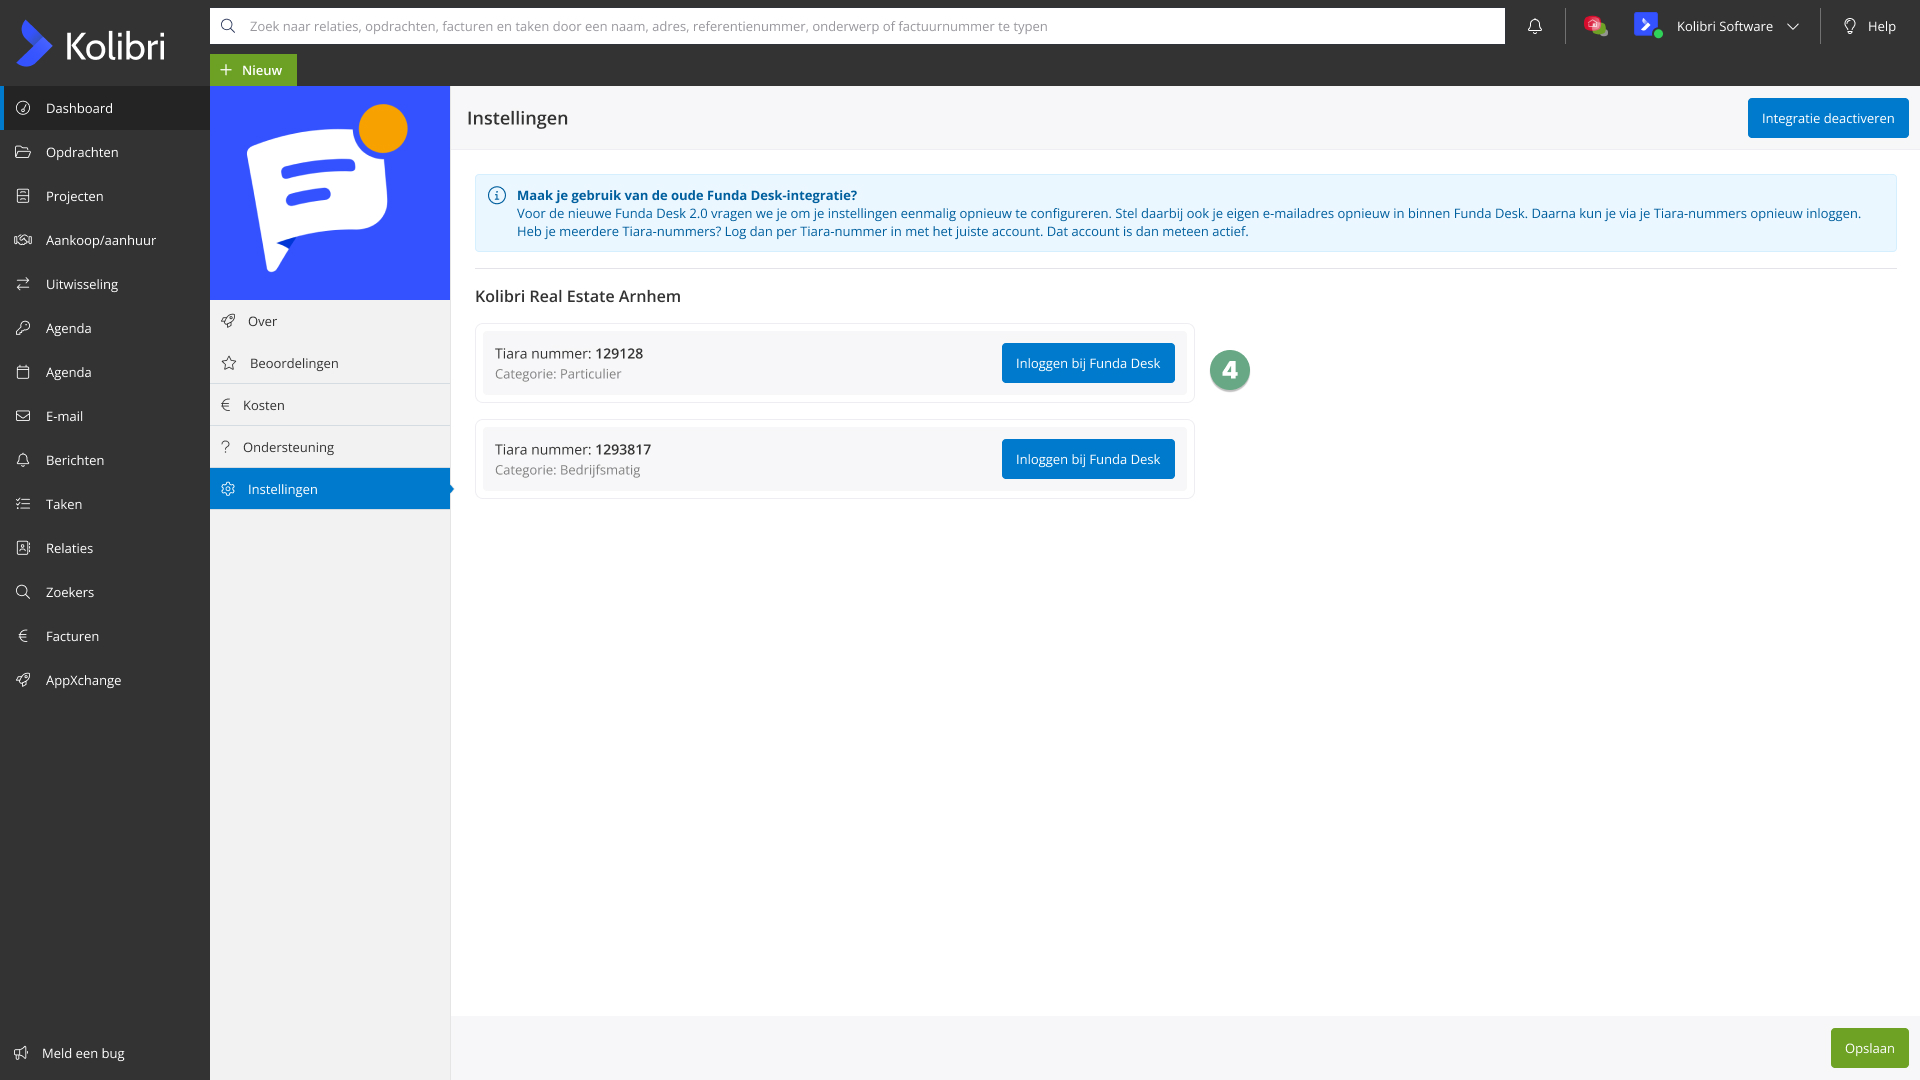The height and width of the screenshot is (1080, 1920).
Task: Click Integratie deactiveren button
Action: point(1827,118)
